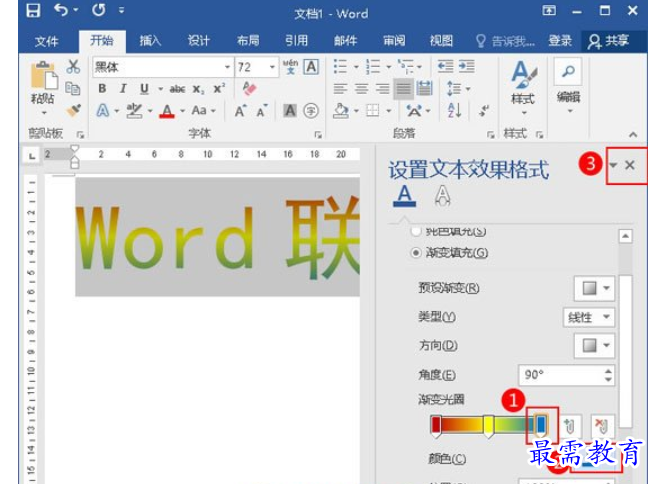Screen dimensions: 651x484
Task: Open the File (文件) tab
Action: 46,41
